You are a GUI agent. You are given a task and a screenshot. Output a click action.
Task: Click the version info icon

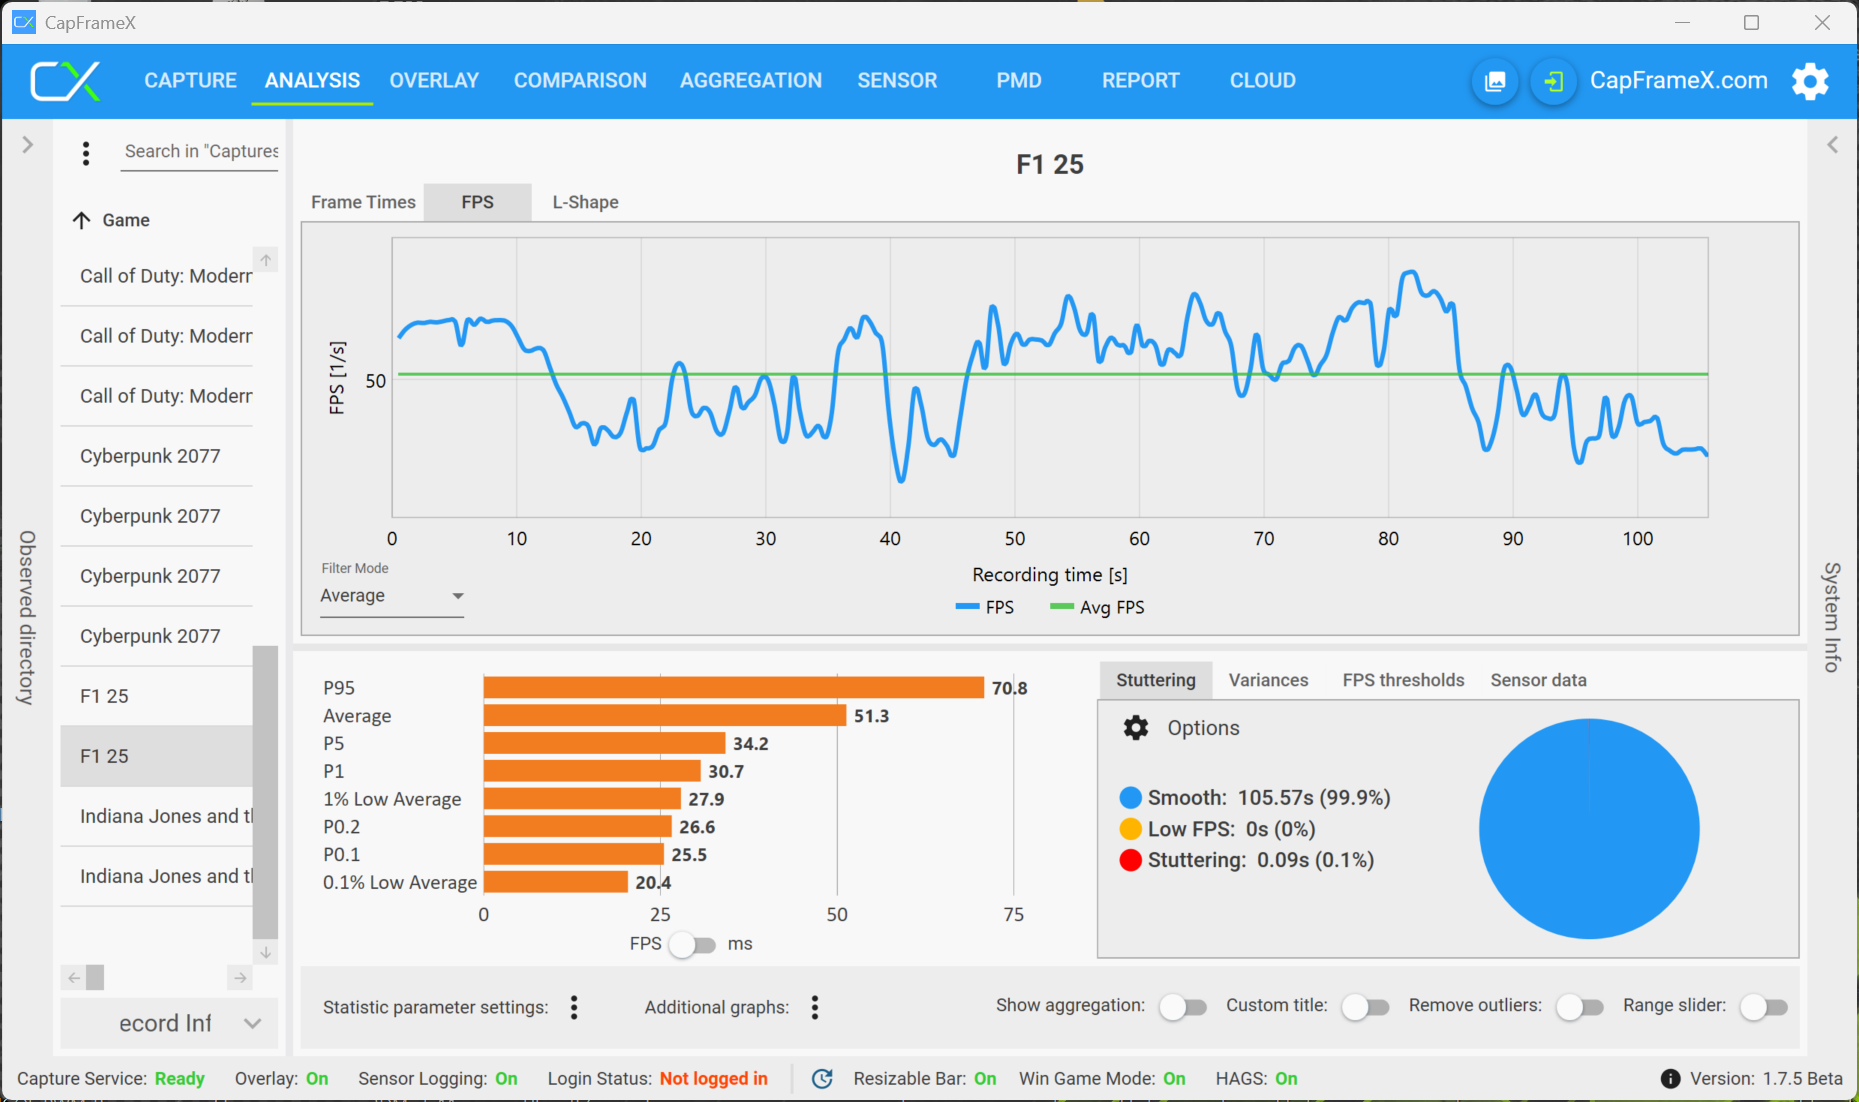pyautogui.click(x=1670, y=1078)
